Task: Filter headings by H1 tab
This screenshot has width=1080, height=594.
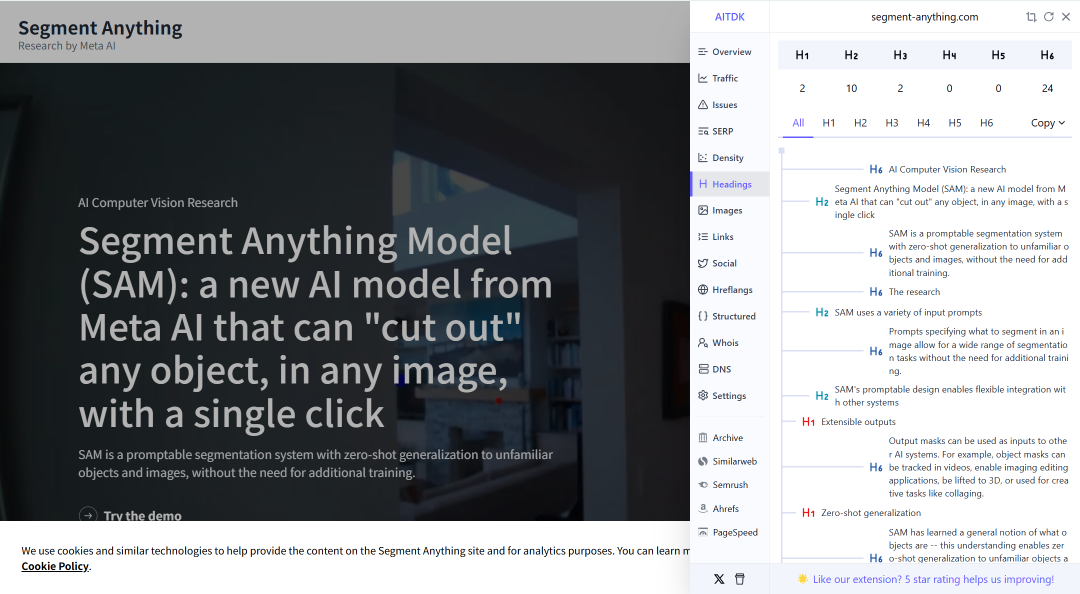Action: (x=829, y=123)
